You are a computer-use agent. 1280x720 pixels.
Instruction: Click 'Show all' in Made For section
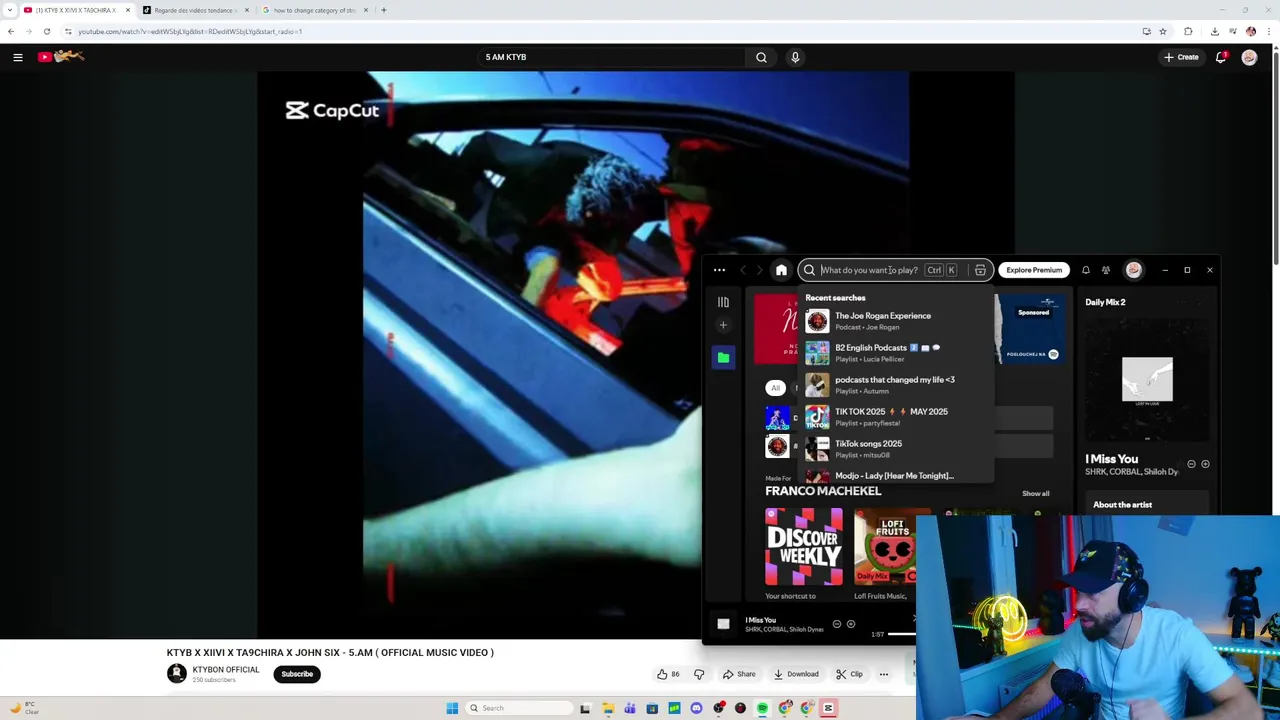[1035, 493]
